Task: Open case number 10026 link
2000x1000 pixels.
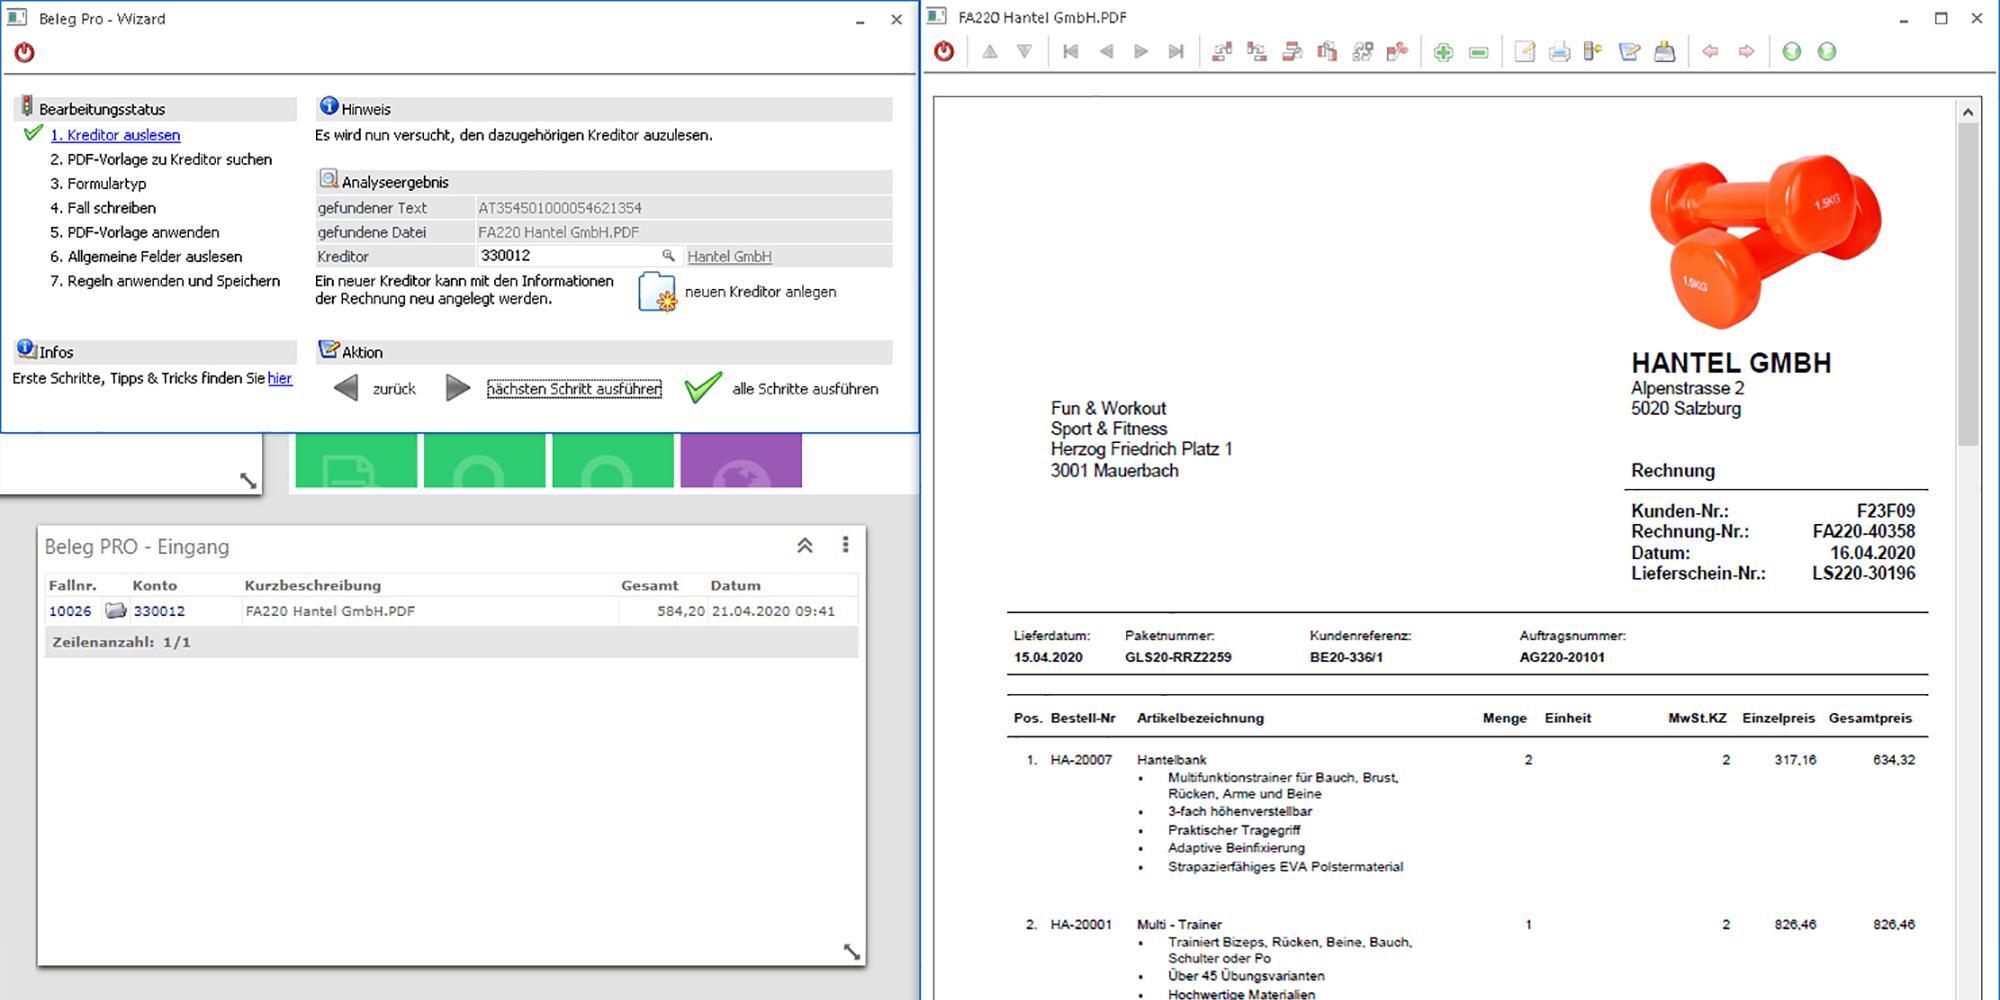Action: (70, 611)
